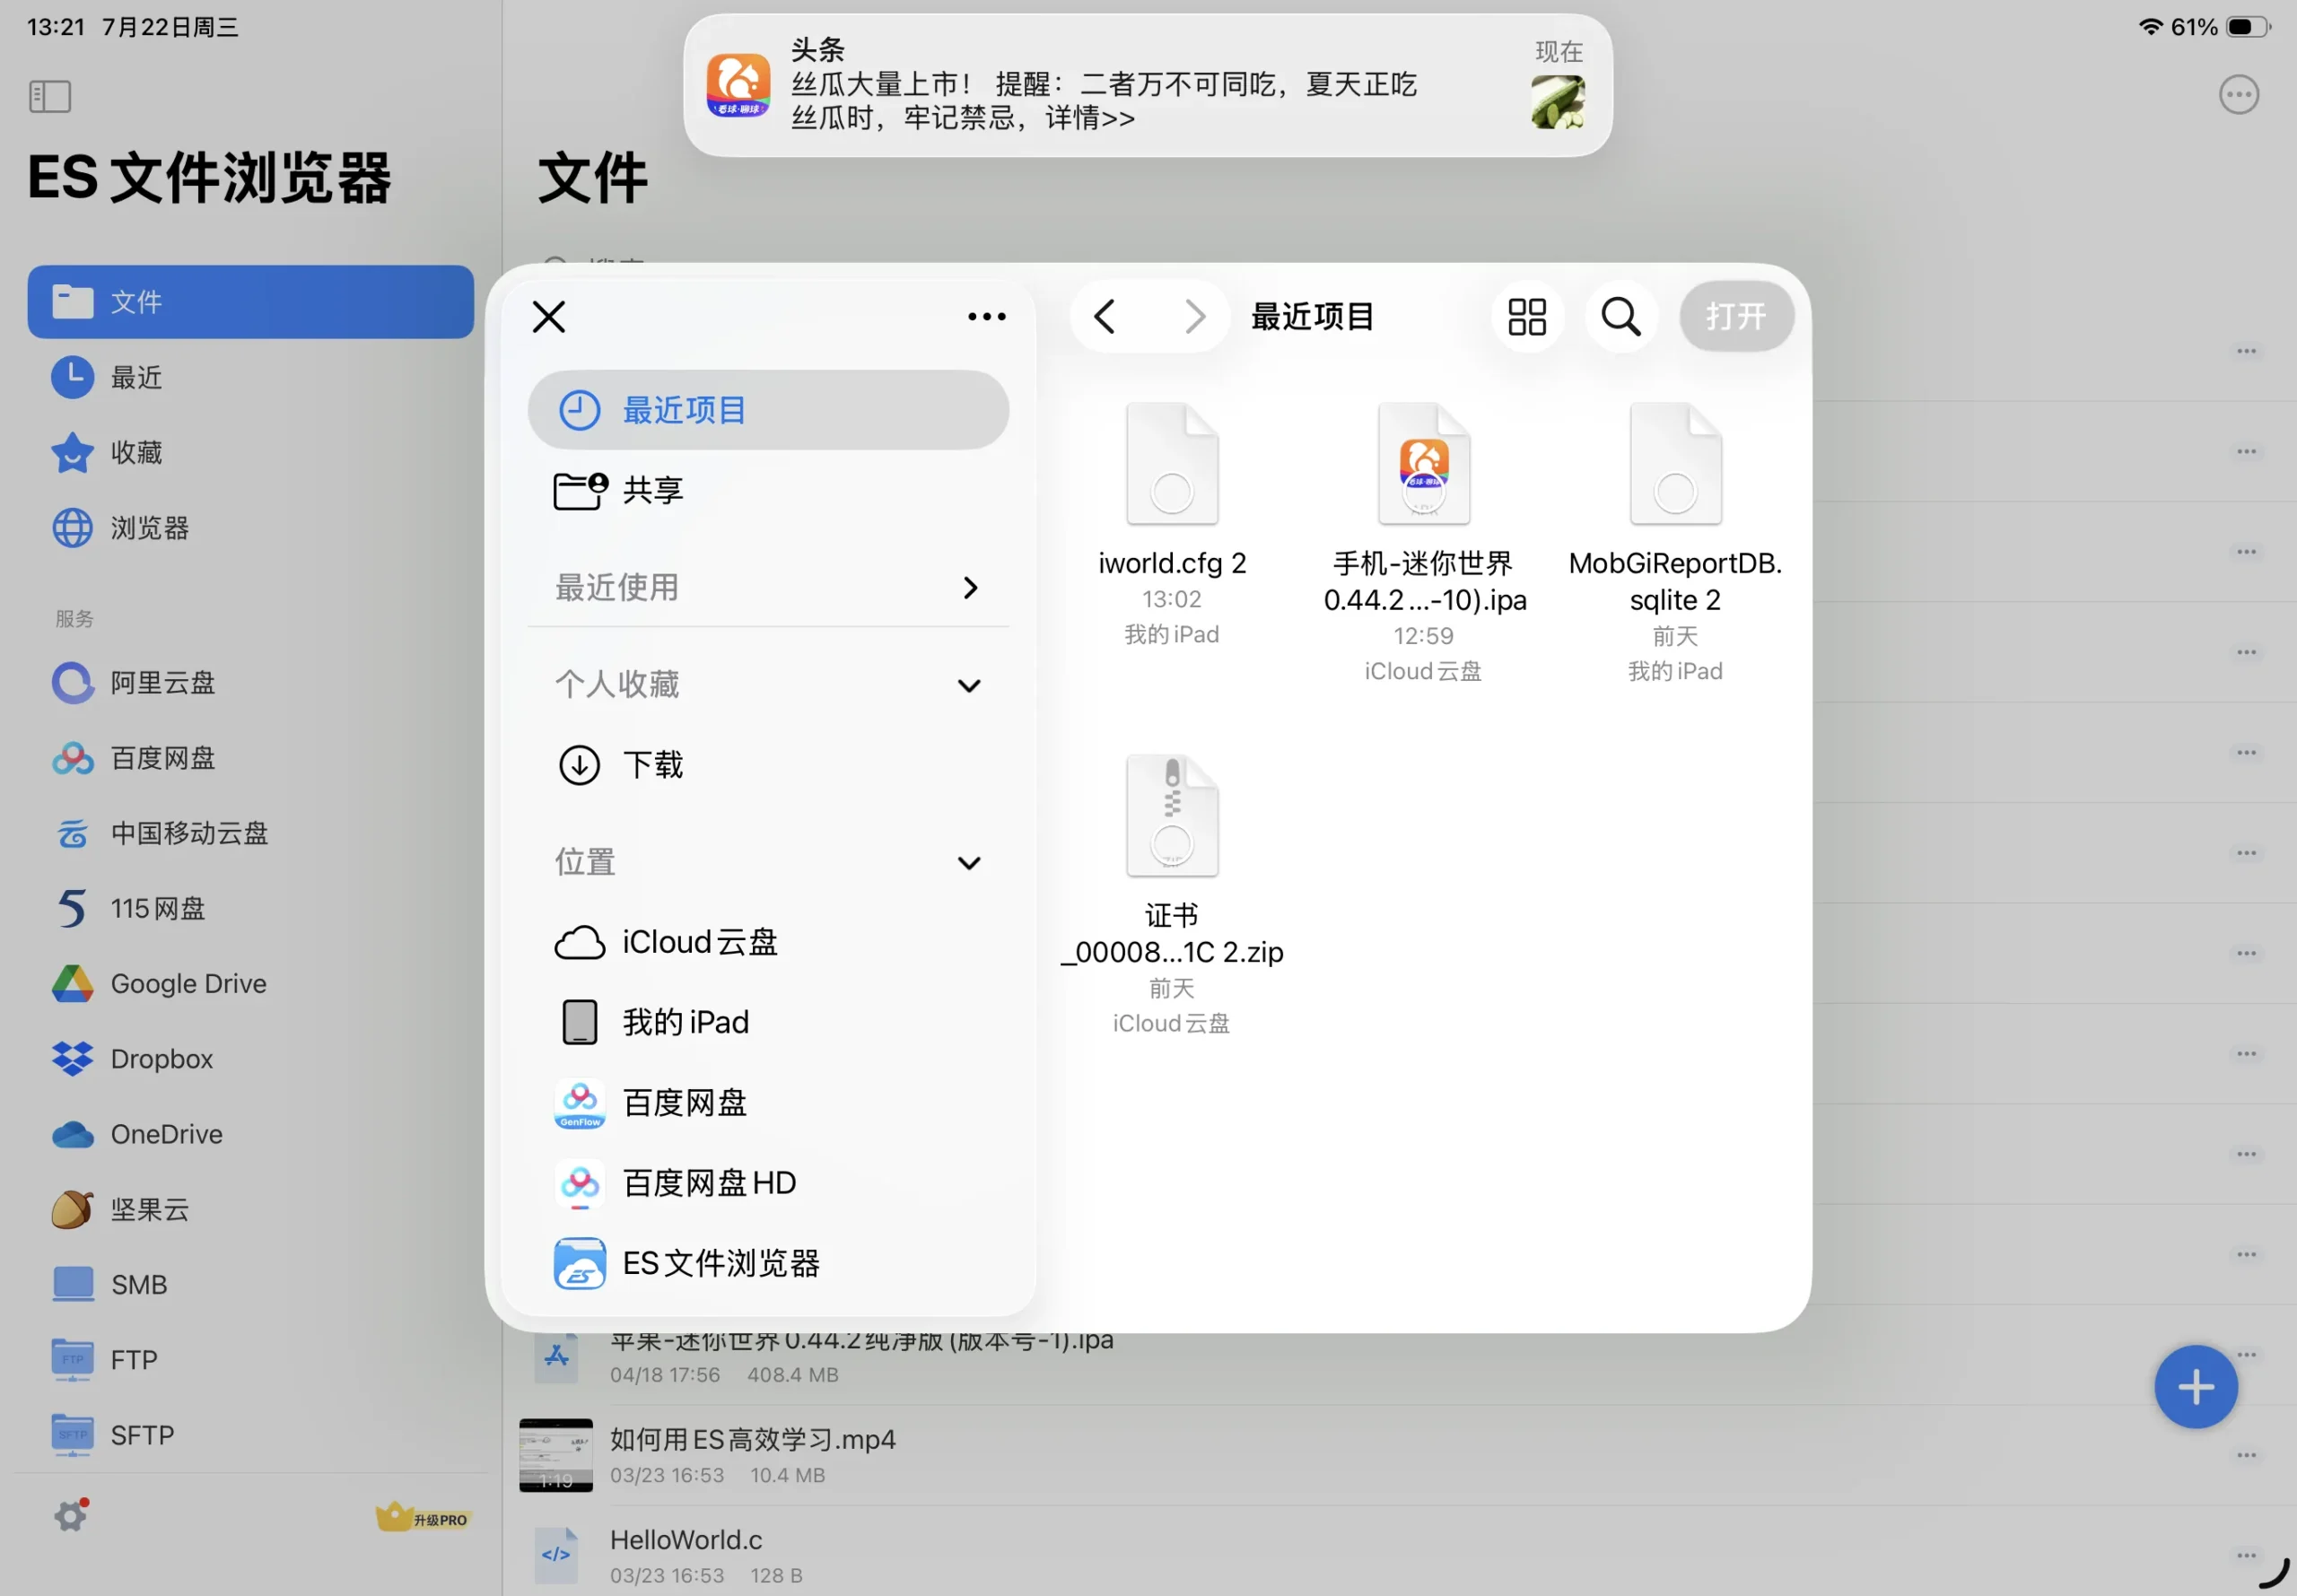
Task: Open more options for 如何用ES高效学习.mp4
Action: click(x=2247, y=1455)
